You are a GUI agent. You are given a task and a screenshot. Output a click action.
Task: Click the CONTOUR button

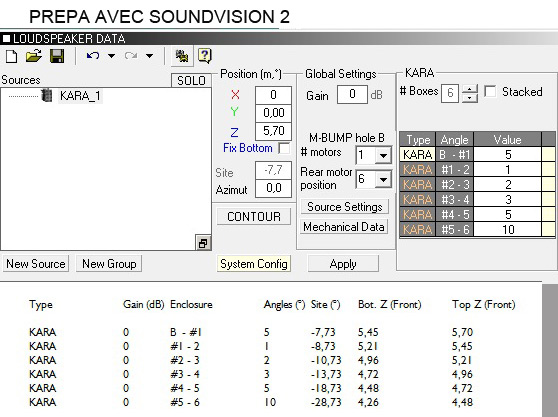(x=254, y=216)
